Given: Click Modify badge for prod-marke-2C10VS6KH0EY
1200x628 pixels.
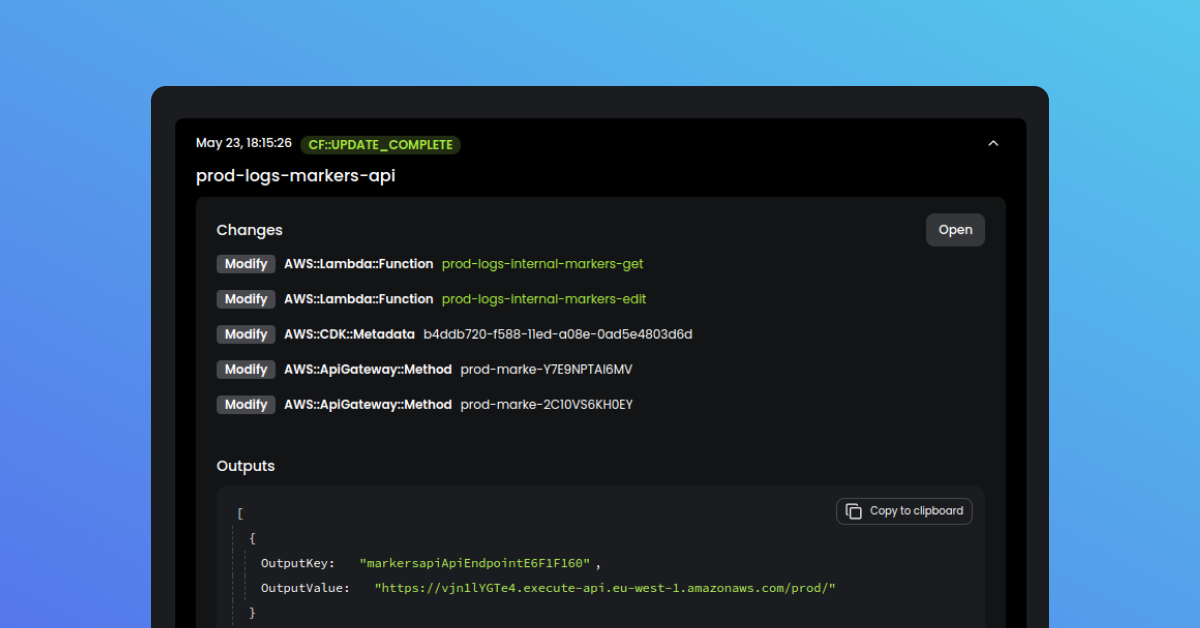Looking at the screenshot, I should [246, 404].
